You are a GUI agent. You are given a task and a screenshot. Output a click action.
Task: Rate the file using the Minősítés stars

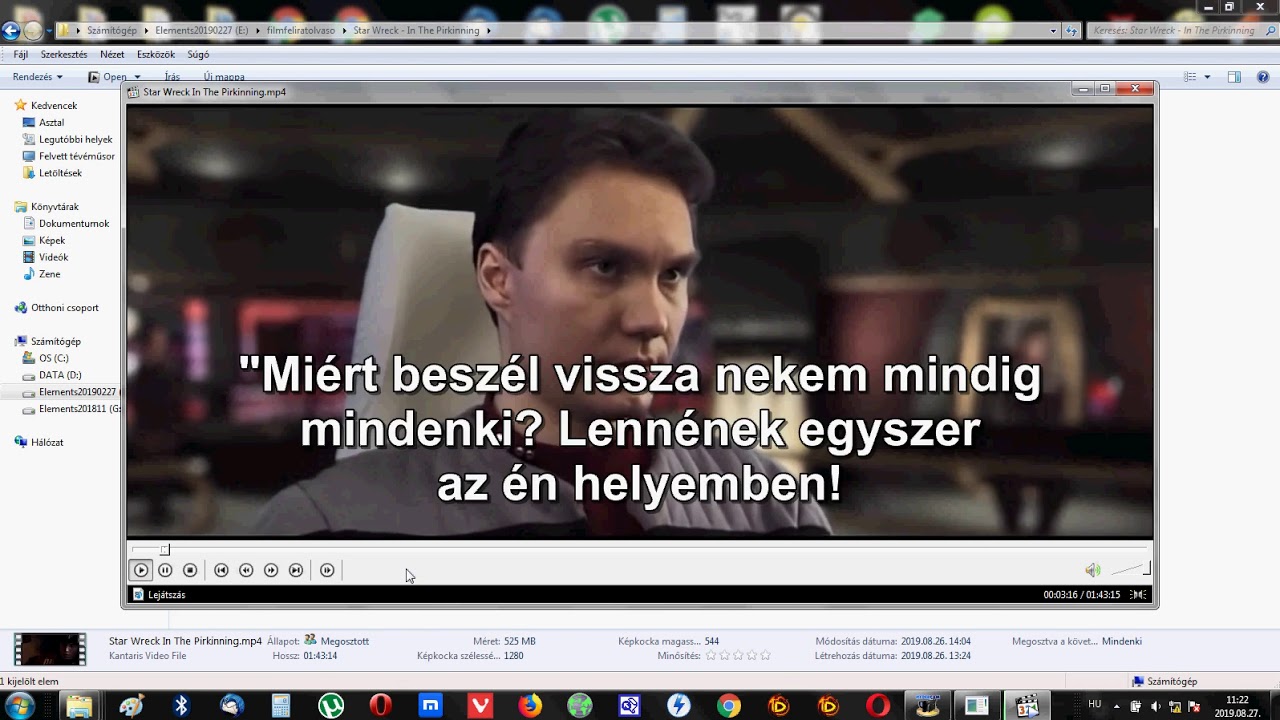pos(738,656)
